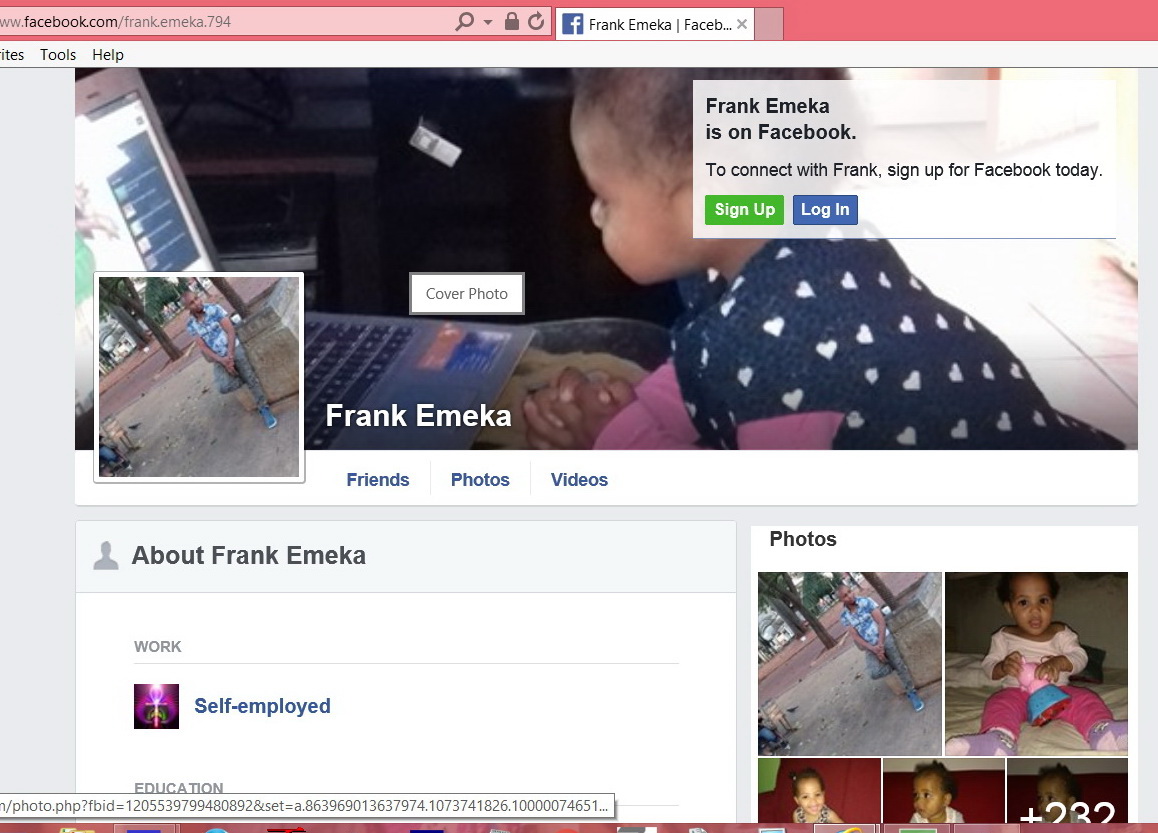
Task: Switch to the Videos tab
Action: point(579,480)
